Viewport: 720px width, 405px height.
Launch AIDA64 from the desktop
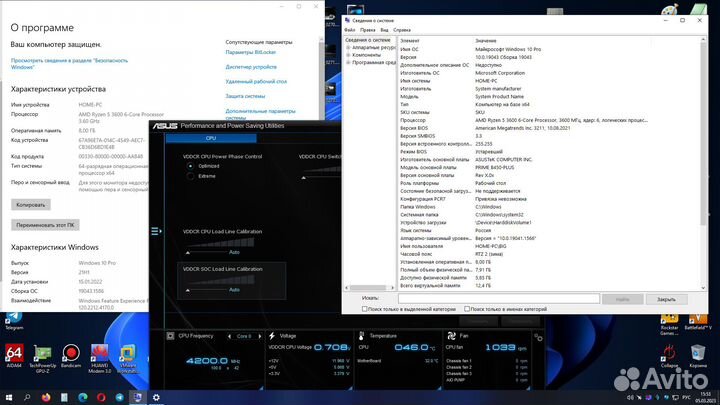click(14, 356)
